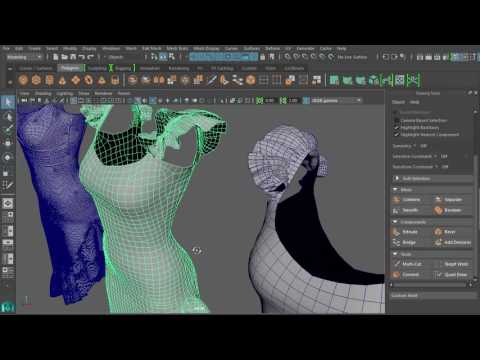
Task: Click the Modeling Toolkit horizontal scrollbar
Action: tap(430, 285)
